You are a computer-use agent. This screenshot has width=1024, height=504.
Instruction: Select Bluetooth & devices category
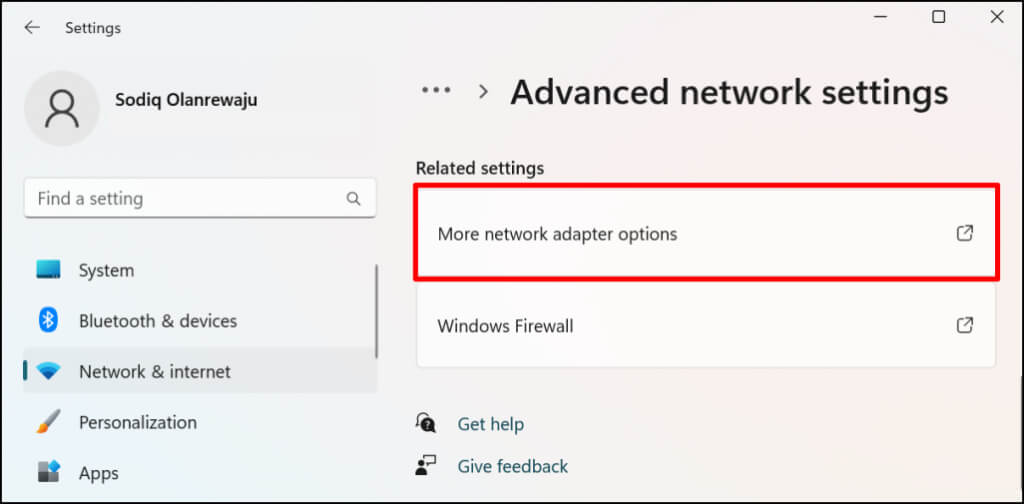coord(158,321)
